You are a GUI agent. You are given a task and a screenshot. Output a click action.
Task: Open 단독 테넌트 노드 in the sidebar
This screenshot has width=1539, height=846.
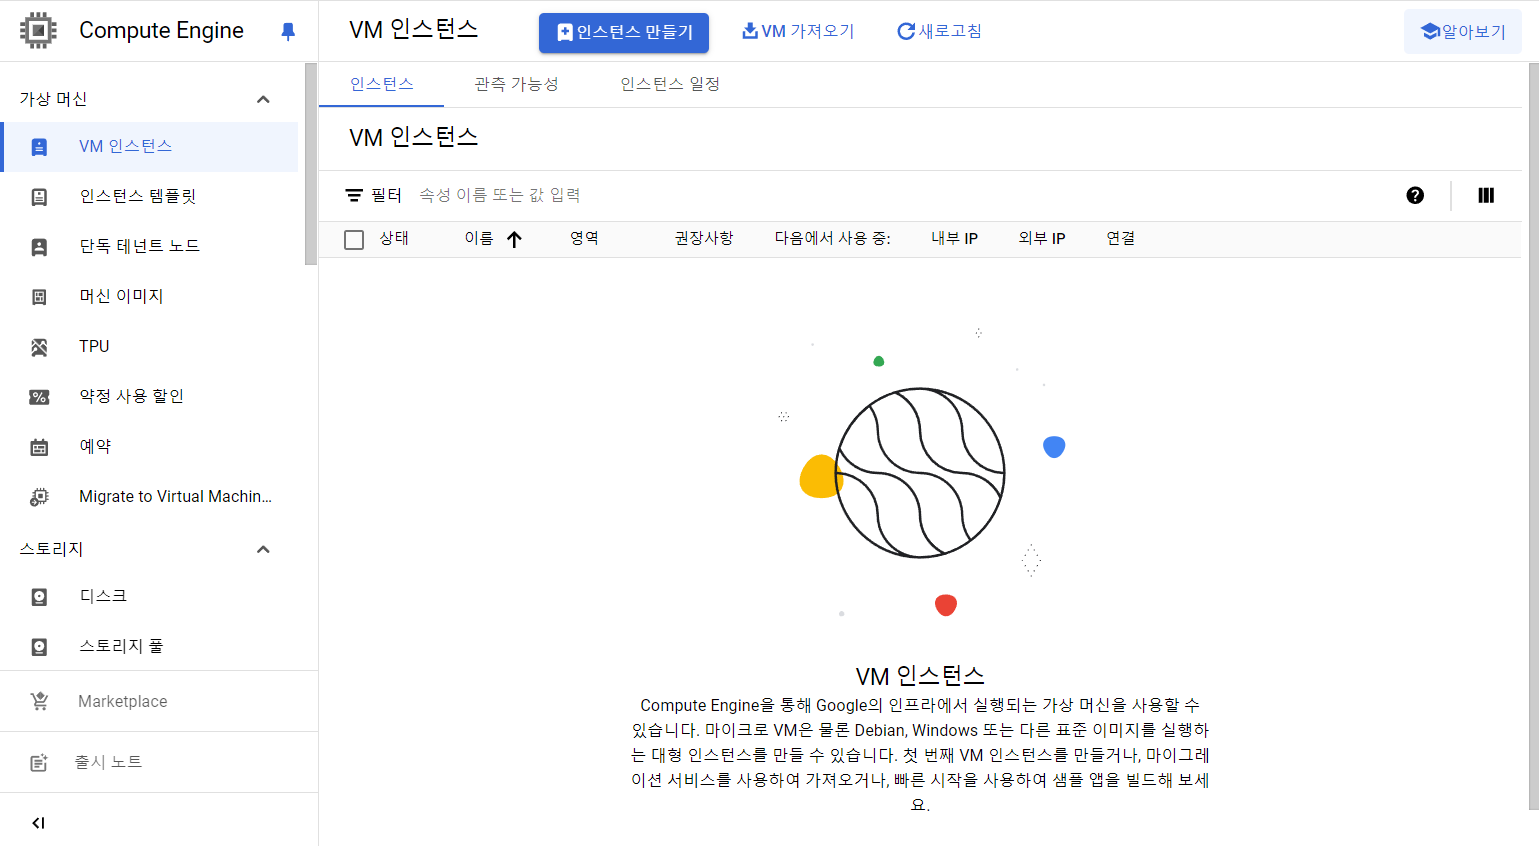tap(150, 247)
